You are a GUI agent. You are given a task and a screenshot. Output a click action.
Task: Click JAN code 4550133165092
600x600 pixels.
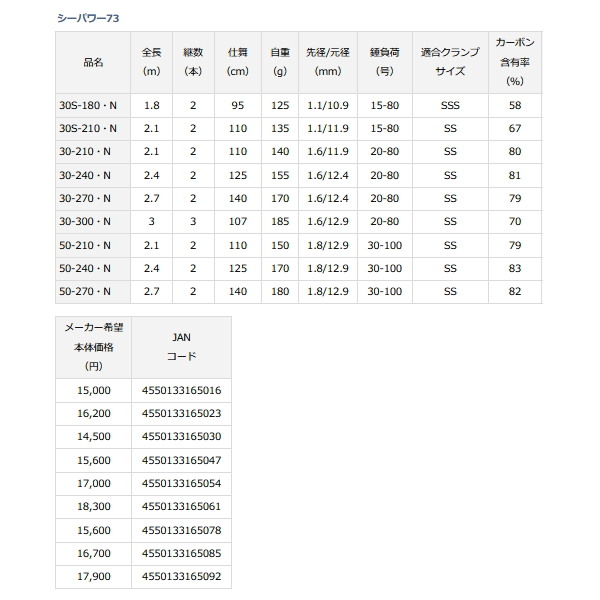pyautogui.click(x=181, y=577)
